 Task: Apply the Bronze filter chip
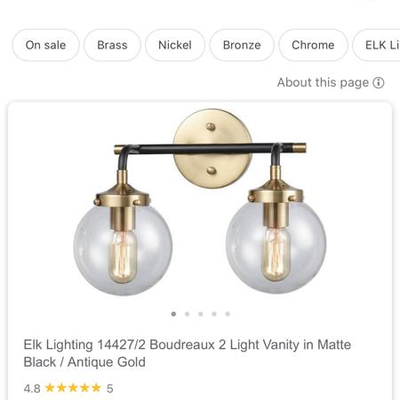(x=242, y=45)
